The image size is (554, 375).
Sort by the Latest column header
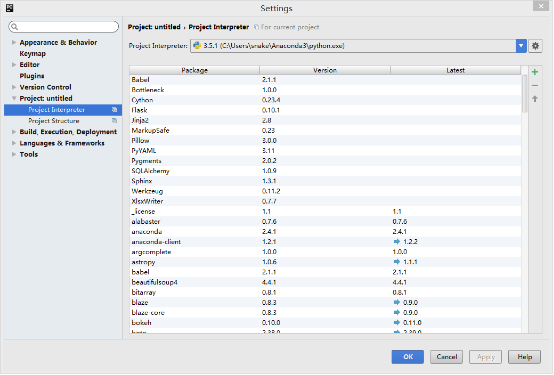point(456,70)
